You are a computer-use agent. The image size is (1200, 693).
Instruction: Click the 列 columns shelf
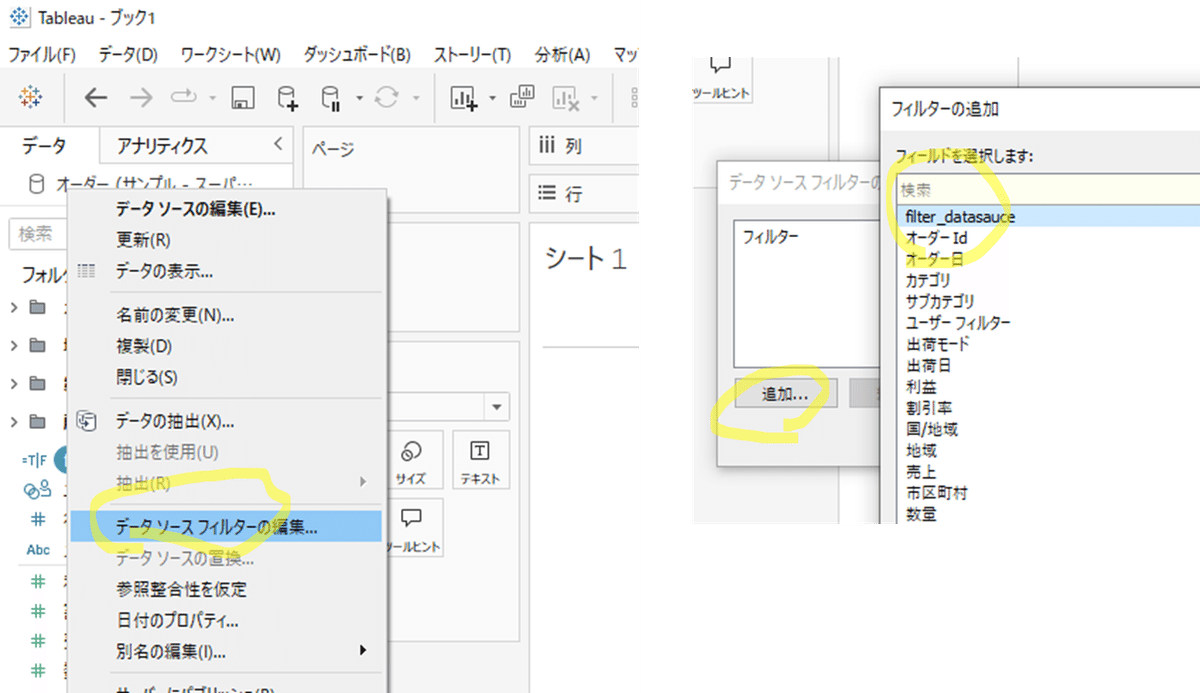[x=584, y=146]
